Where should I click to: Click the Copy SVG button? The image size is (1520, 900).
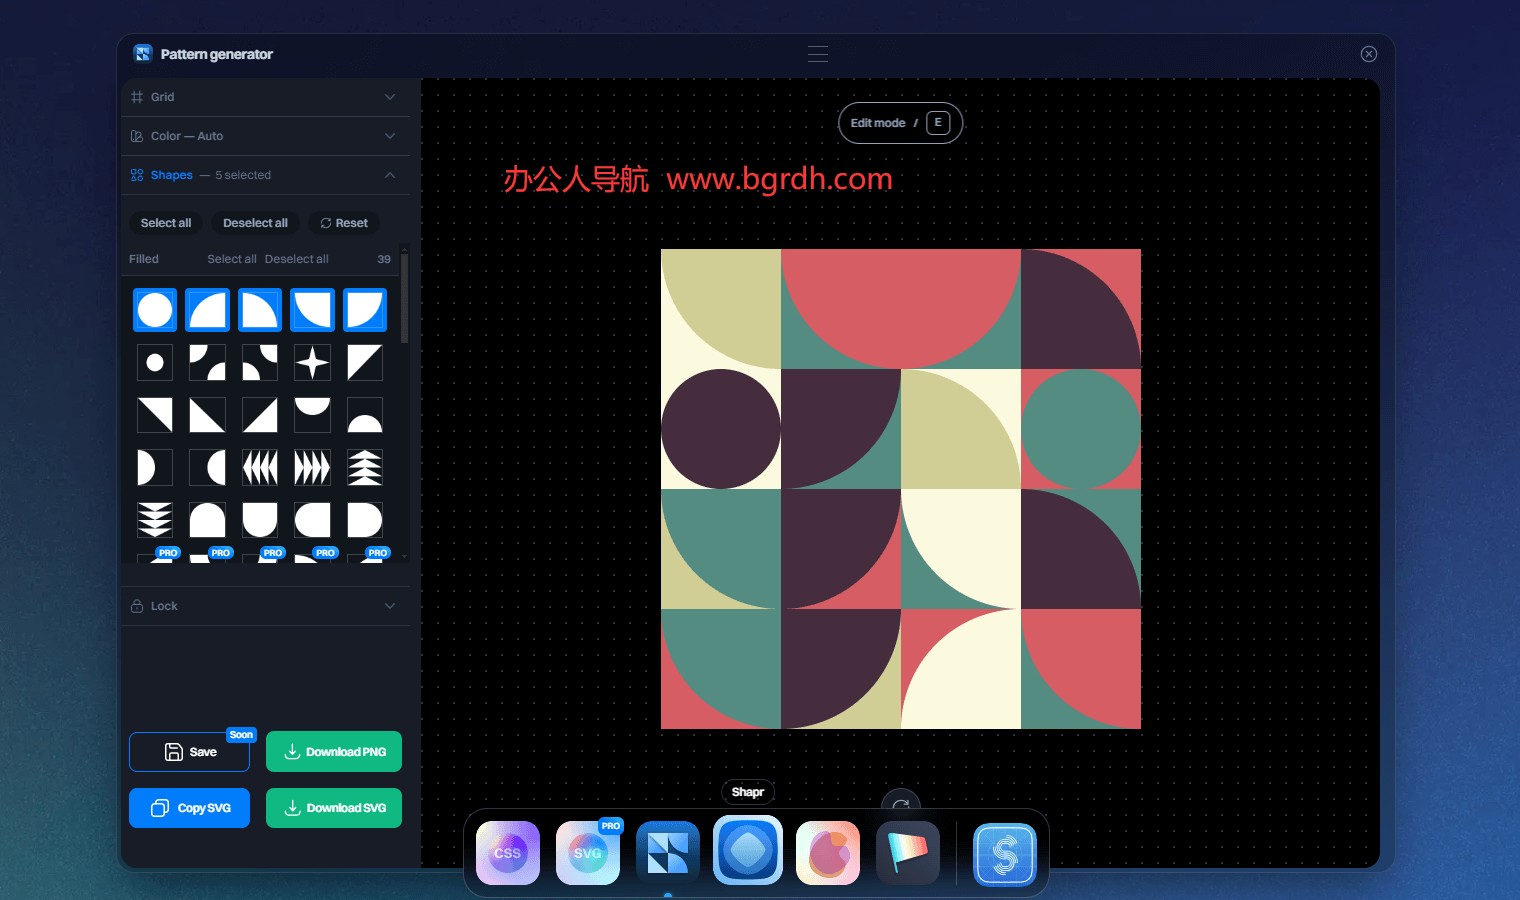point(189,808)
